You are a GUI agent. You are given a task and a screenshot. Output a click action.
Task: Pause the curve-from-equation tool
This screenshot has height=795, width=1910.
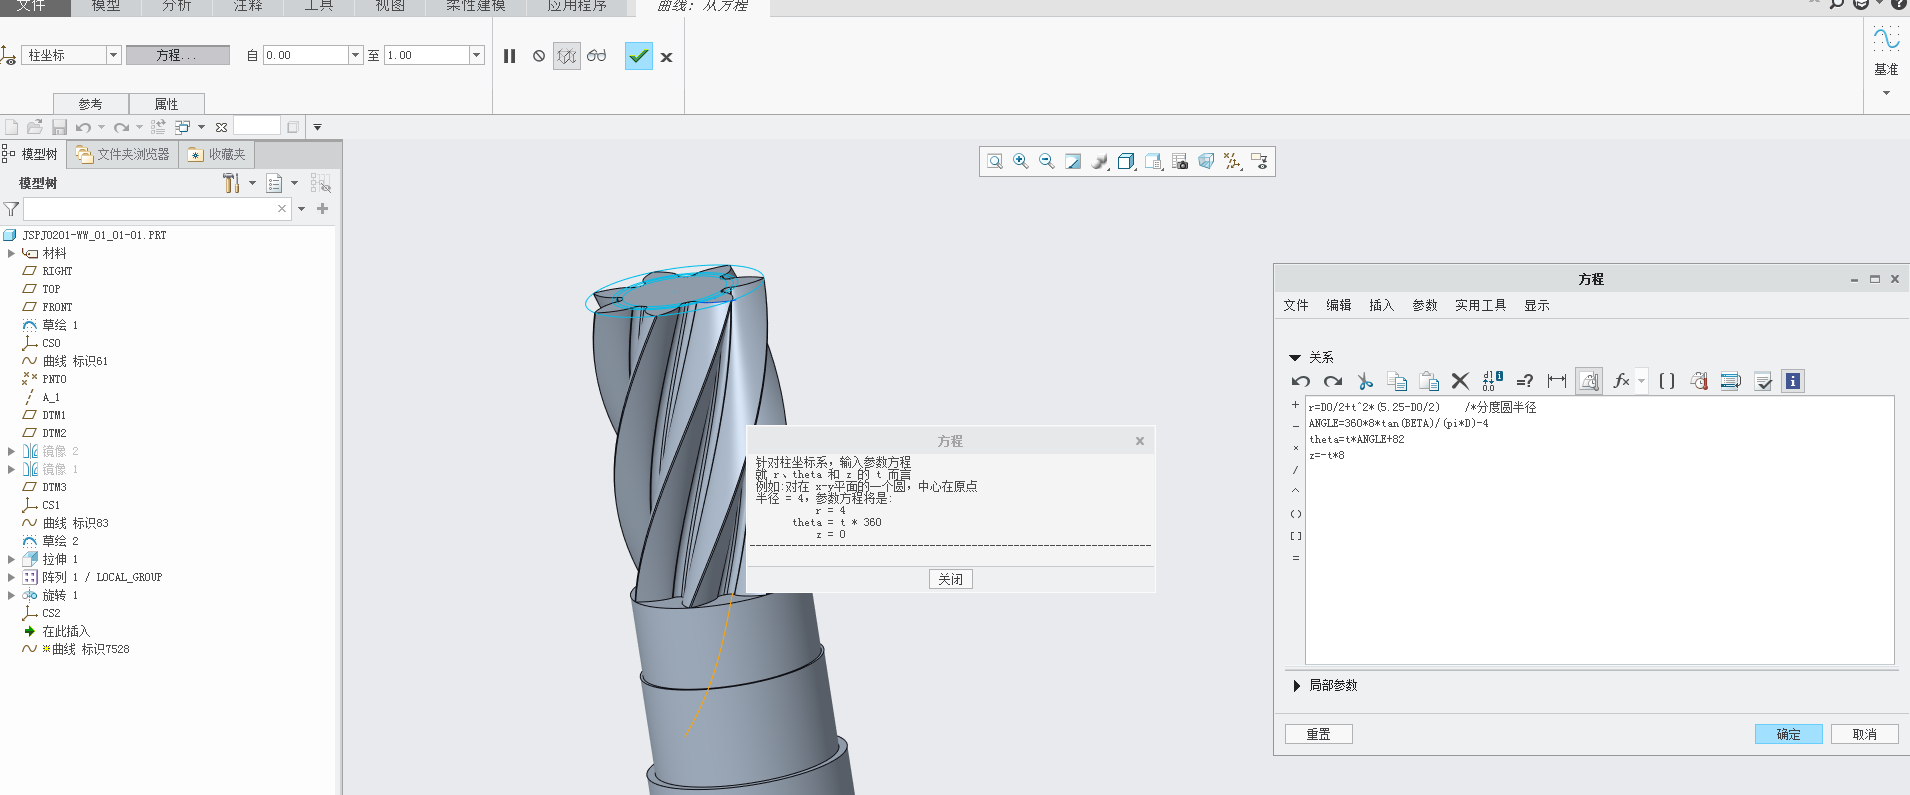pos(510,56)
